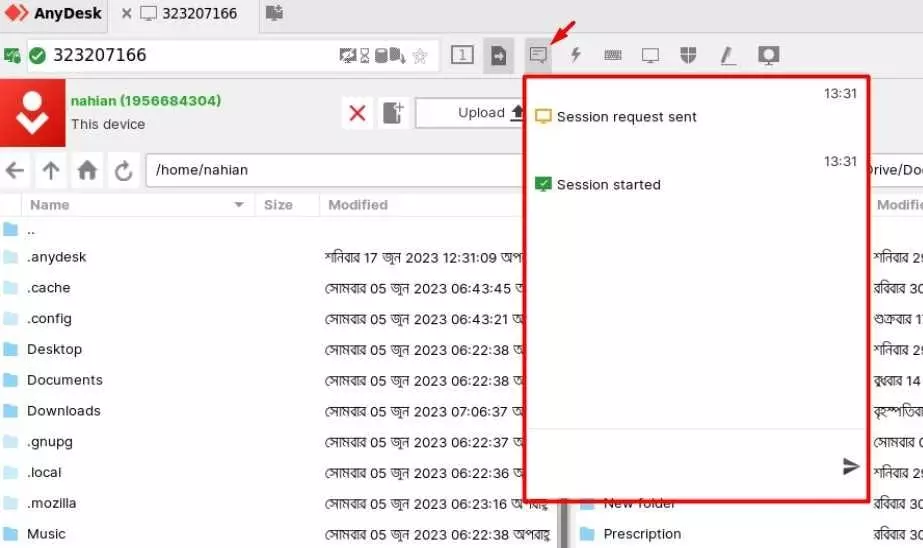Click the connection quality icon left of address
The height and width of the screenshot is (548, 923).
[x=12, y=56]
